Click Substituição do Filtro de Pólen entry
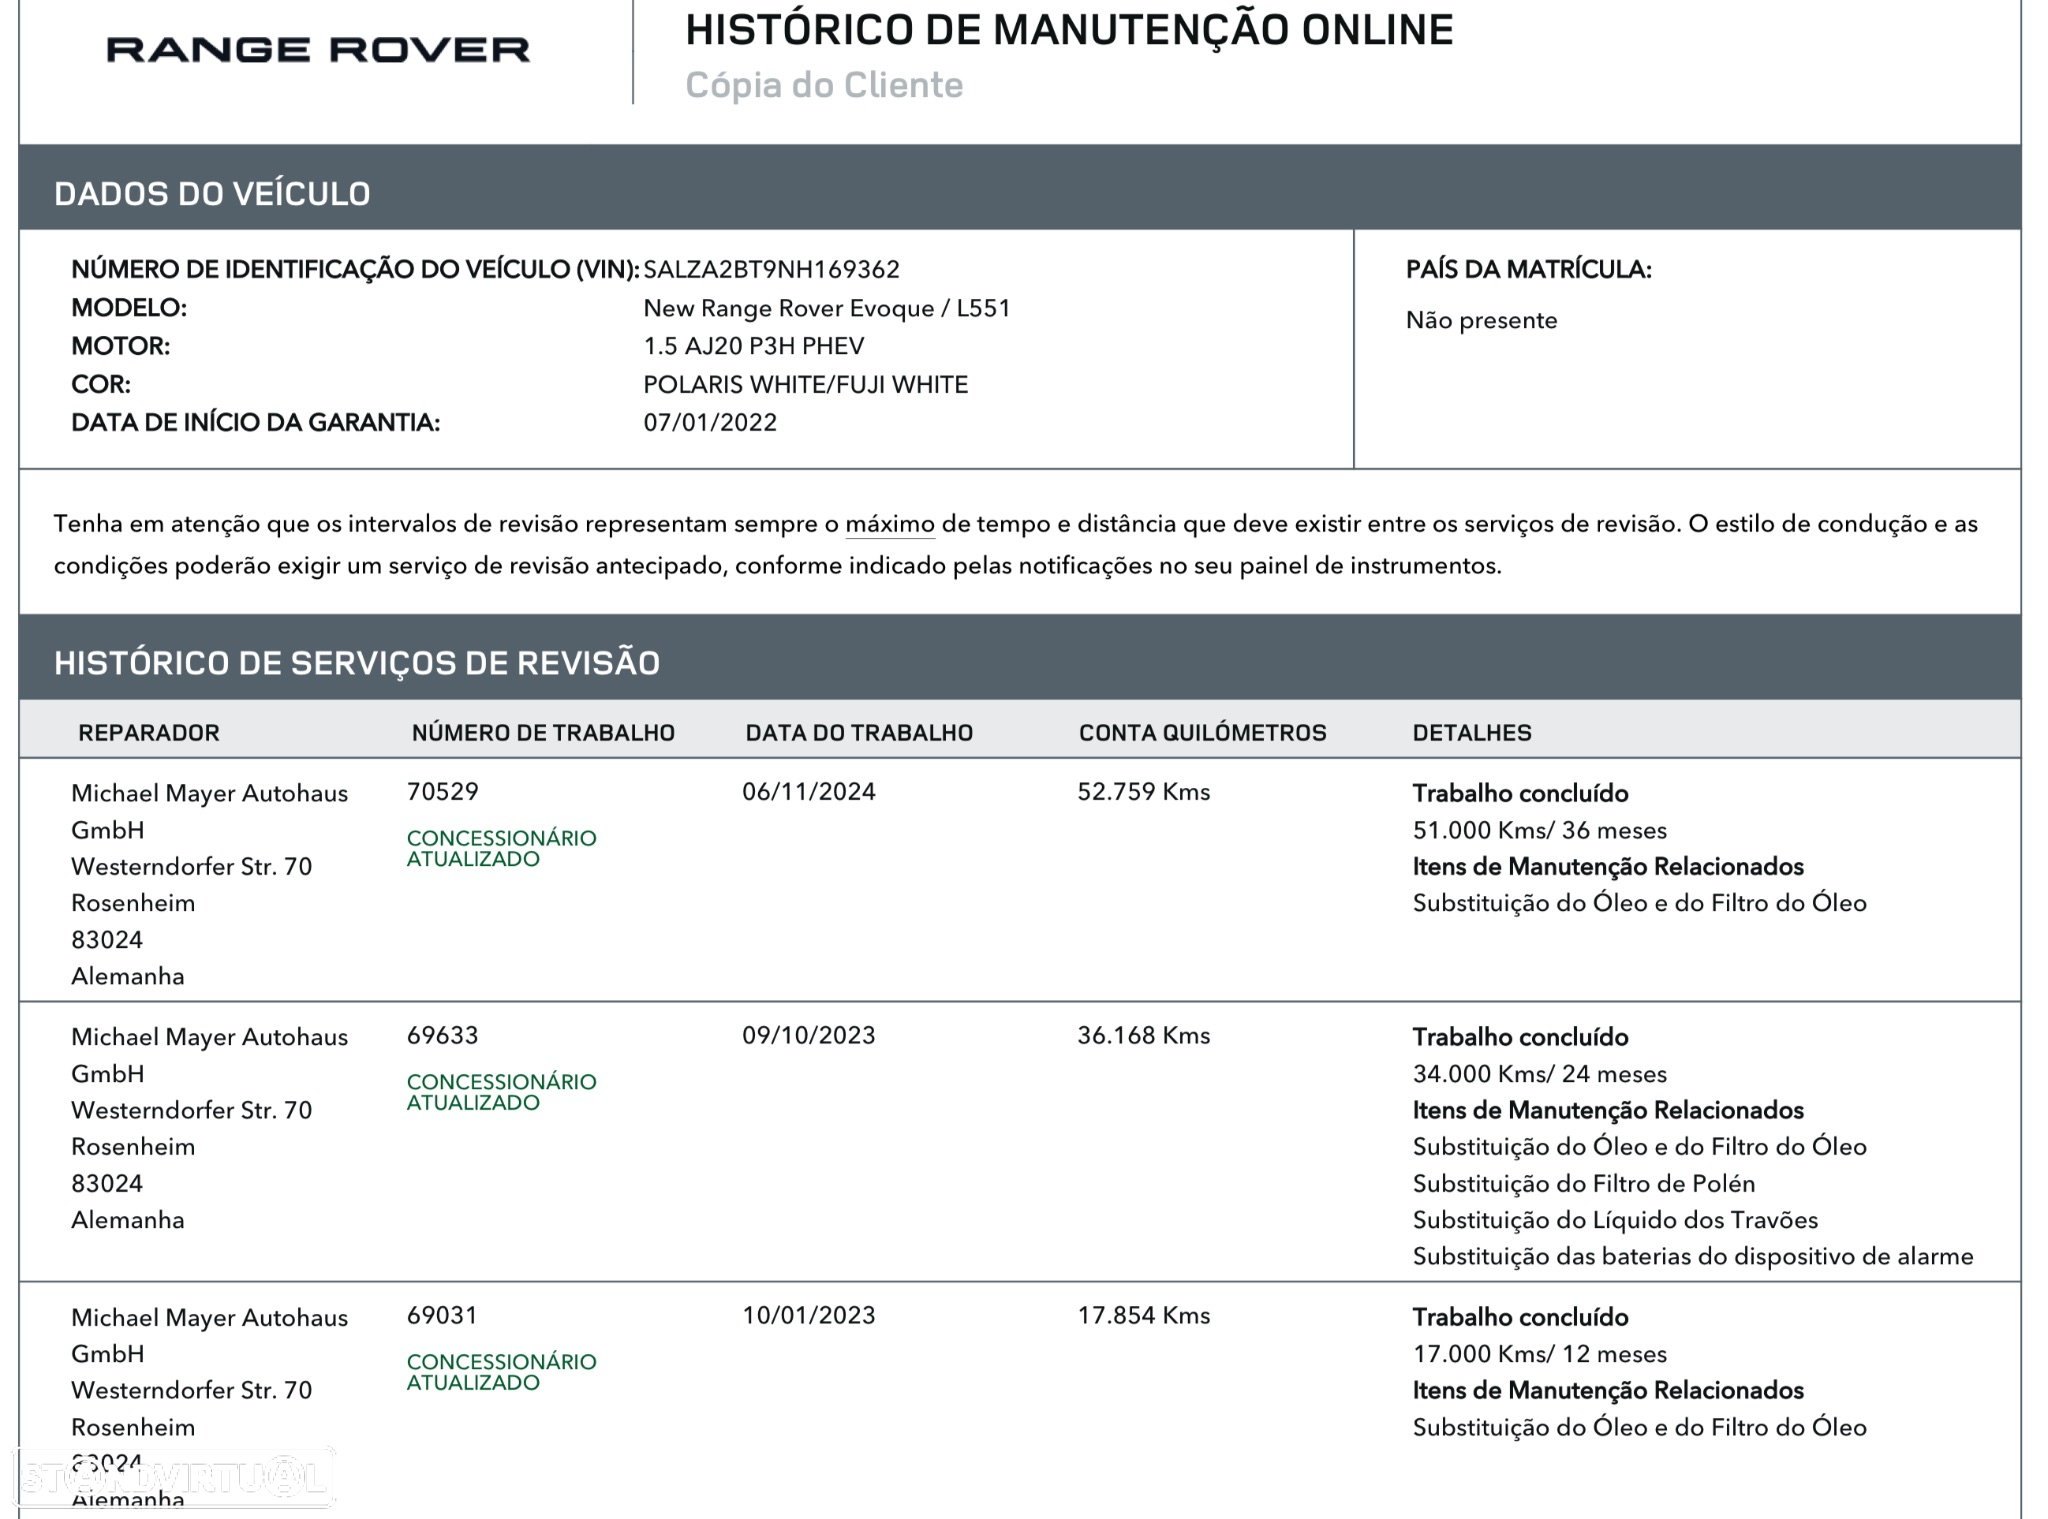 coord(1583,1183)
